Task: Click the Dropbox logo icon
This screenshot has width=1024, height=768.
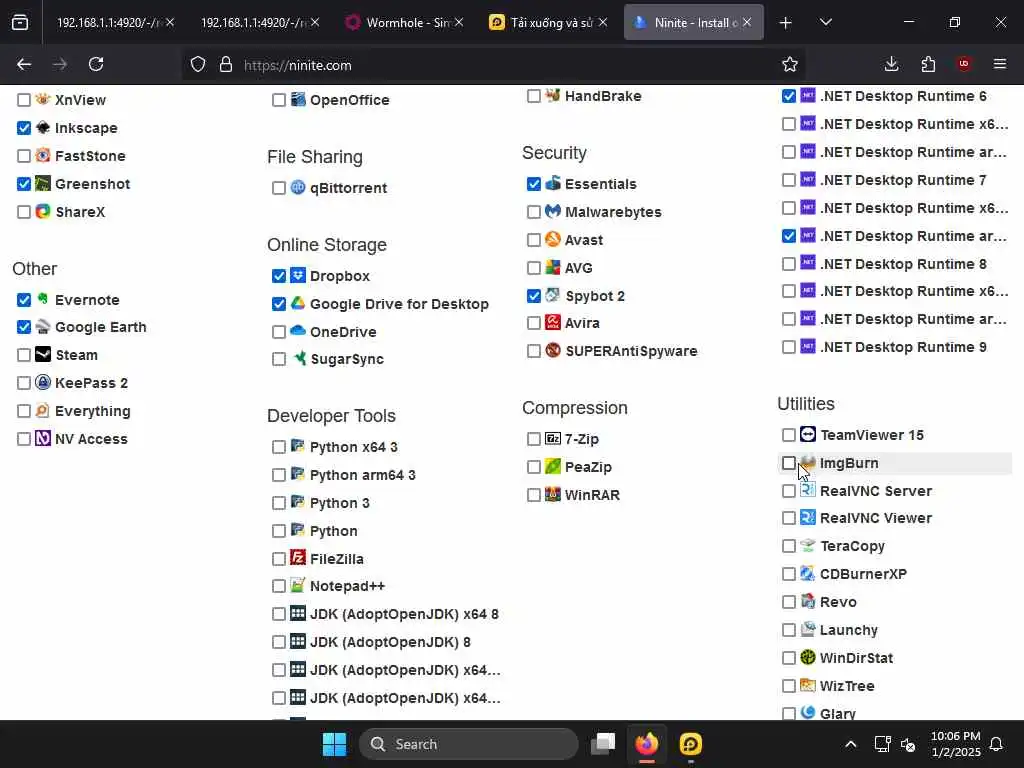Action: pos(298,275)
